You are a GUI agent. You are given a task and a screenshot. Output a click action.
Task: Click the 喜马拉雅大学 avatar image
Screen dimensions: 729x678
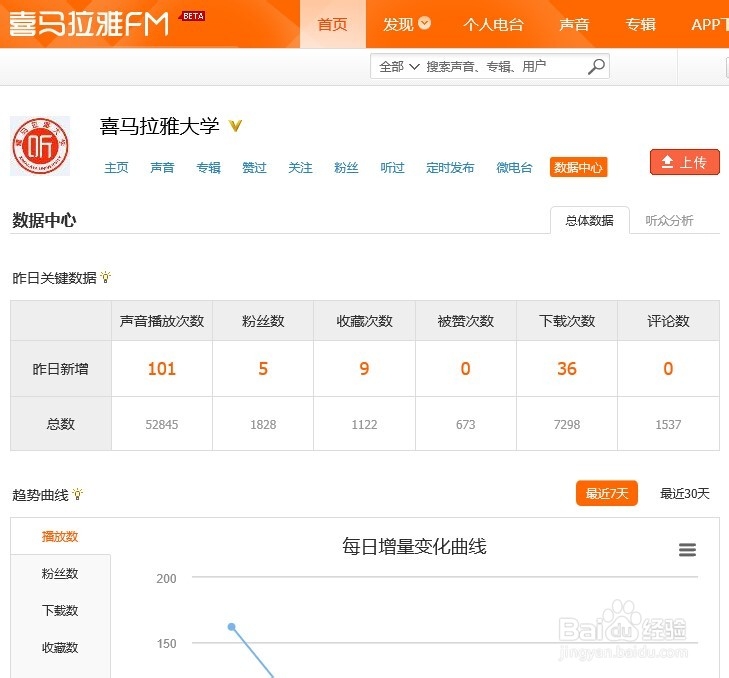40,146
